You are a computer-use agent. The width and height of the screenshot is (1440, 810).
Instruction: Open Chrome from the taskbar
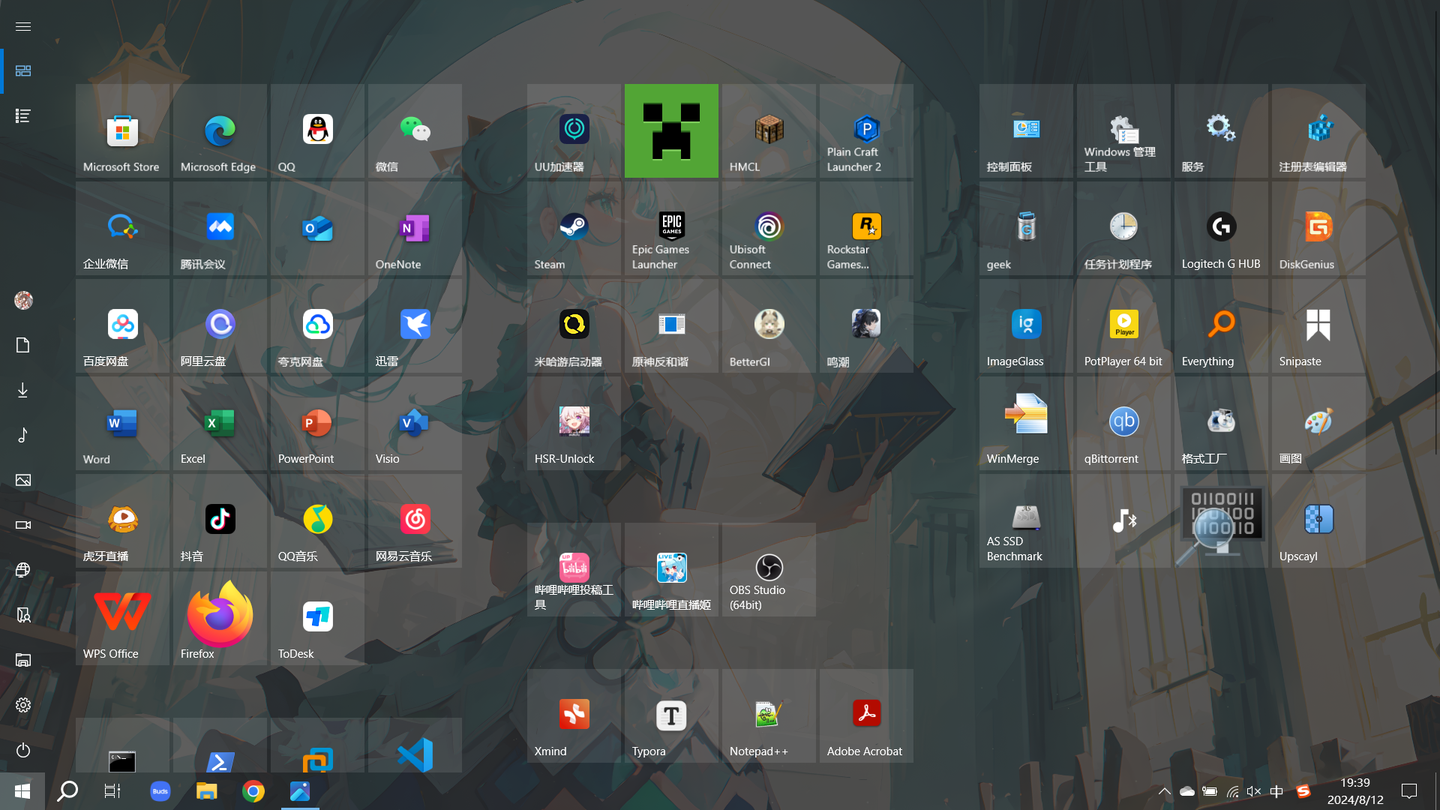point(253,791)
